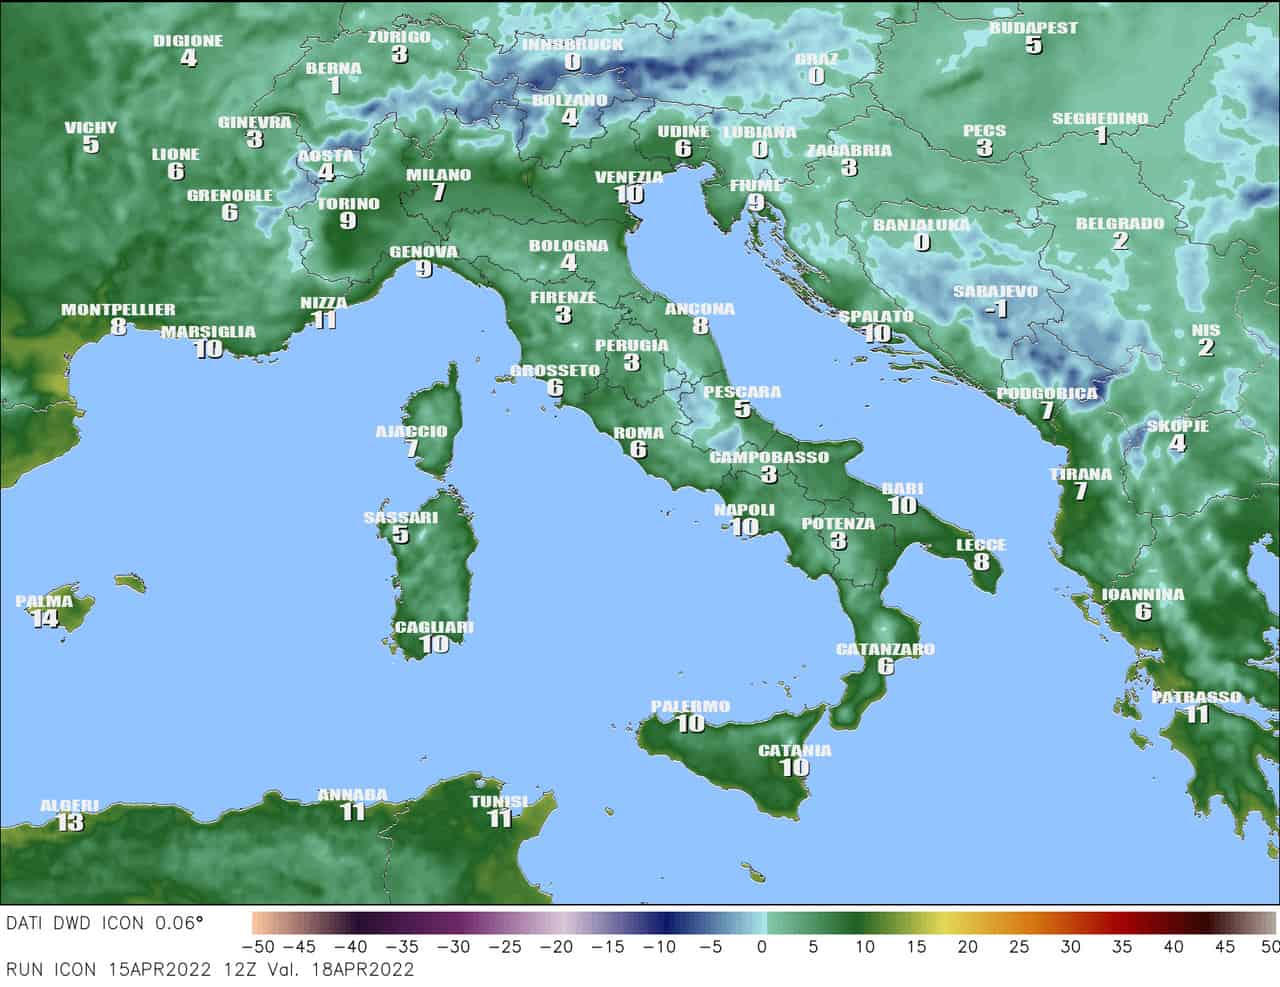Select the GENOVA label on the coast
The height and width of the screenshot is (987, 1280).
[x=423, y=252]
